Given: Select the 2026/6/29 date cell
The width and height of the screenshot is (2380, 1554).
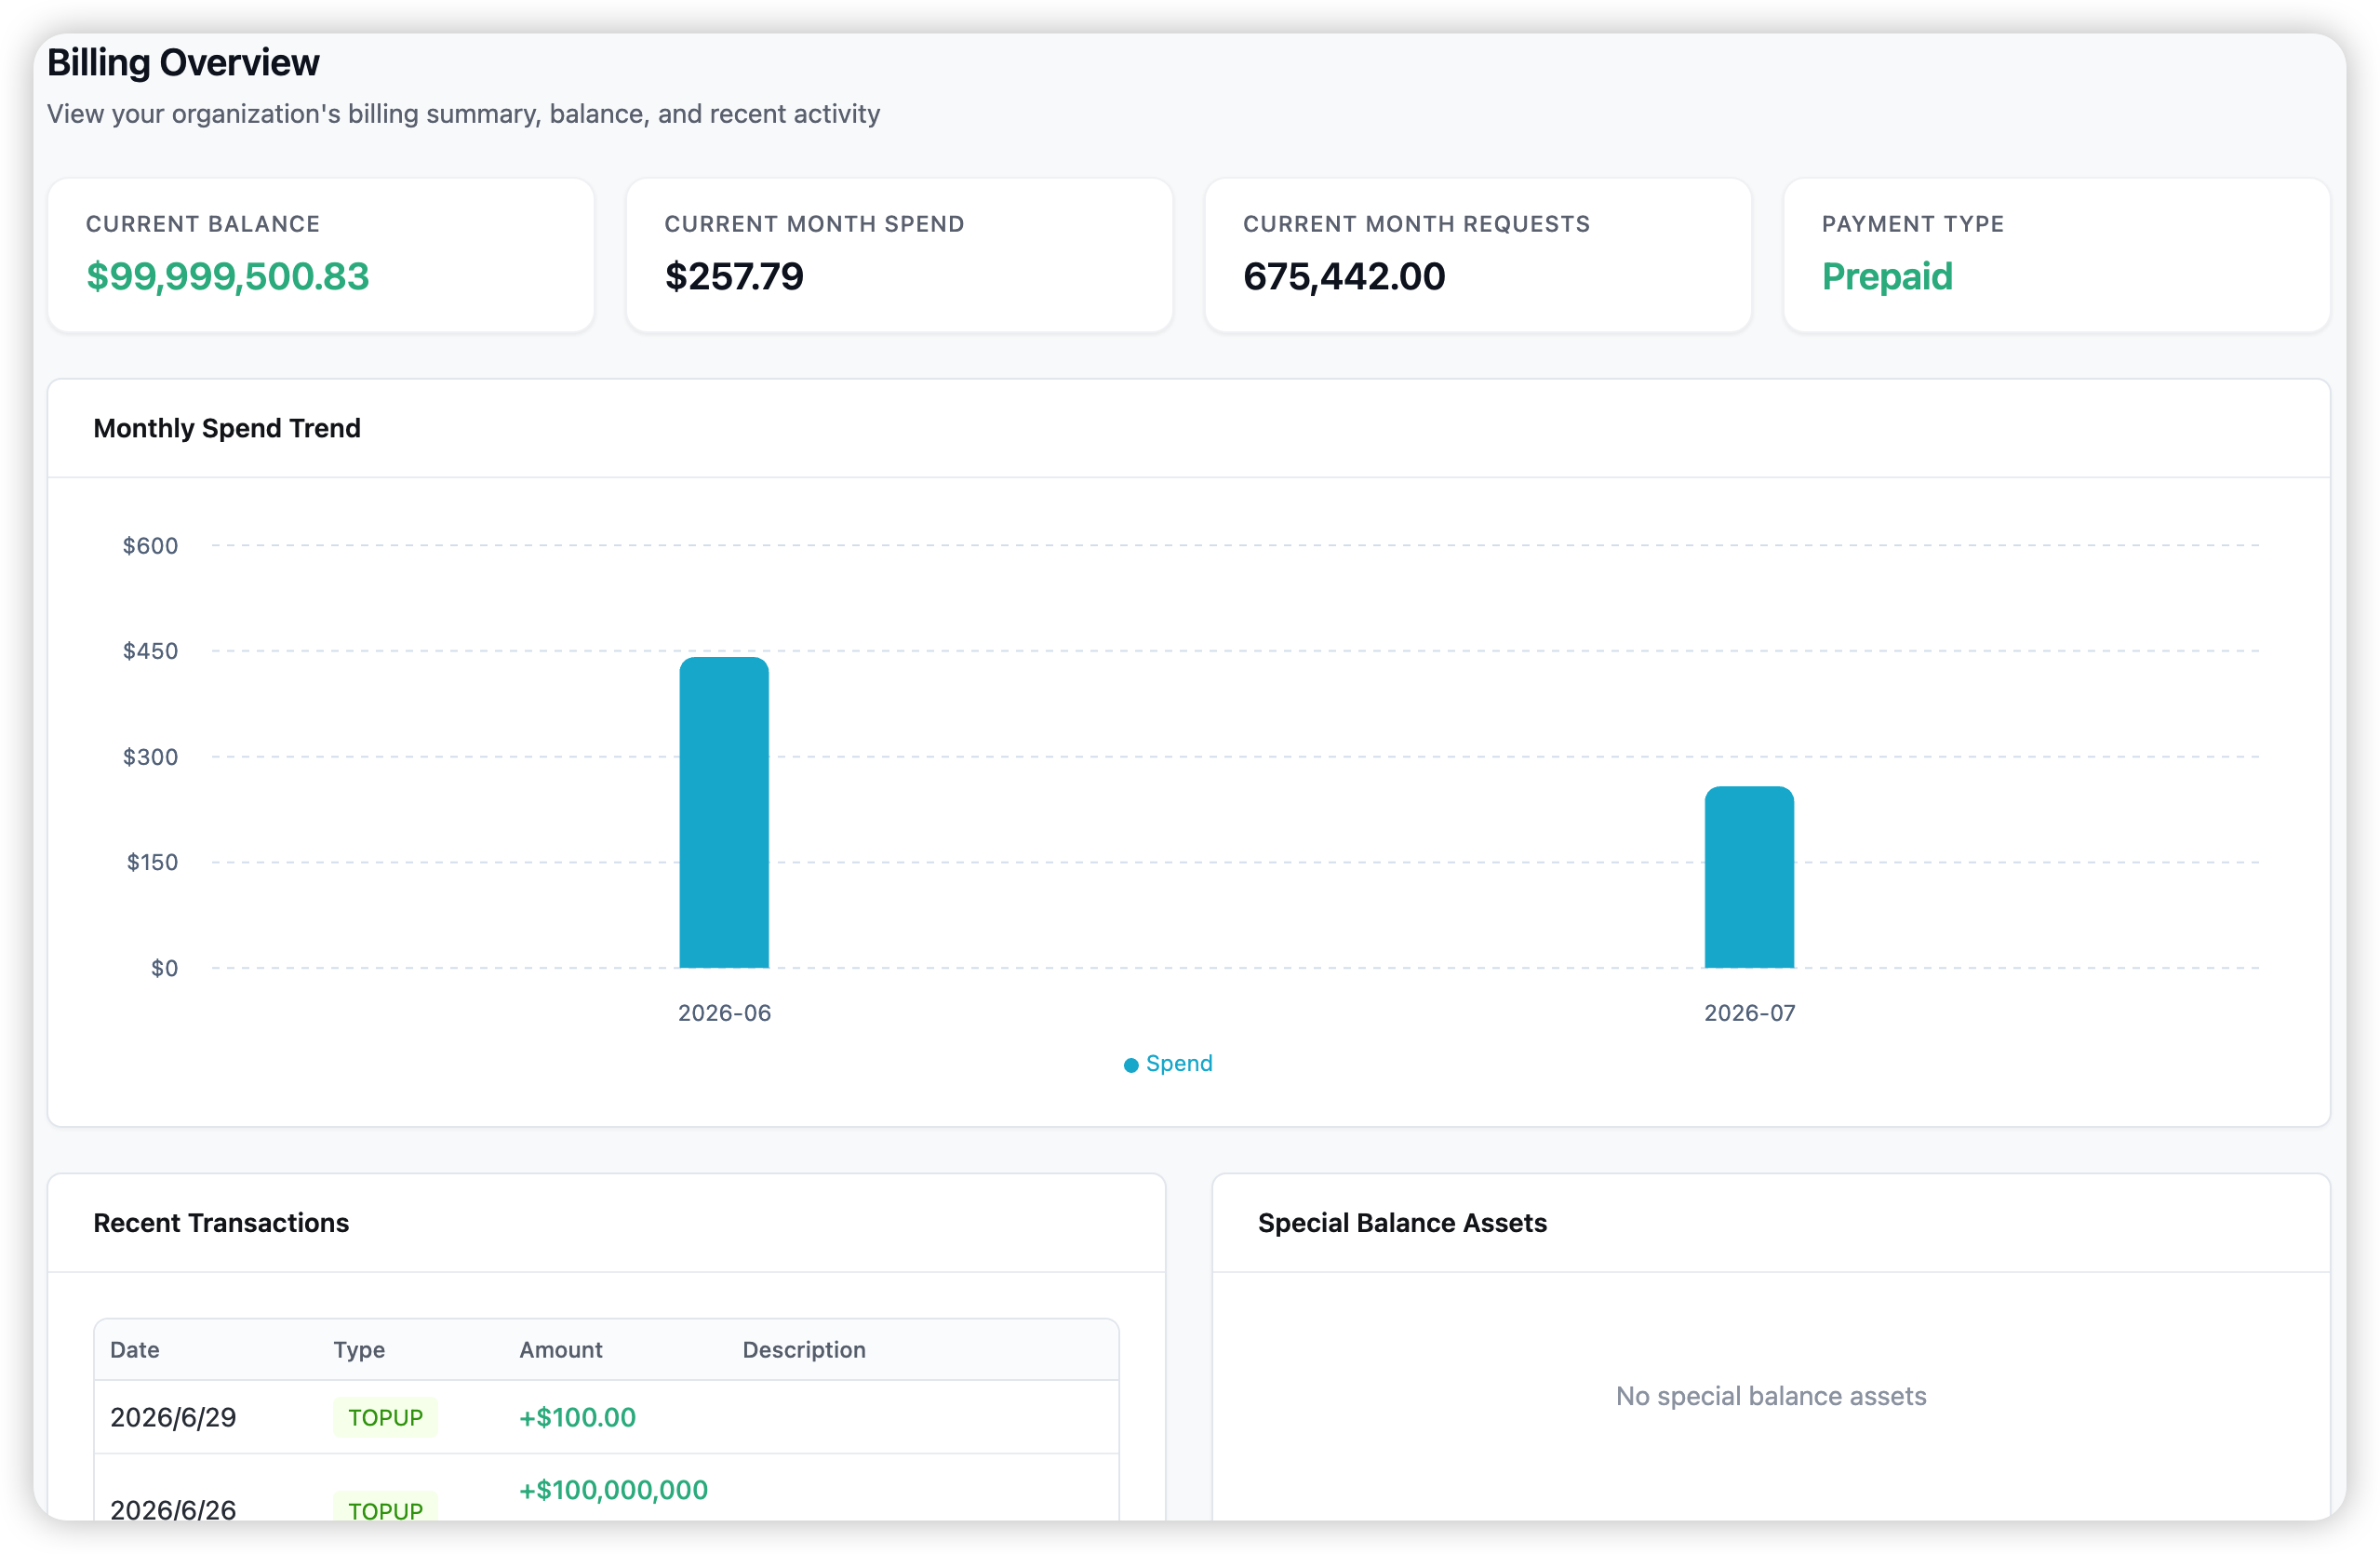Looking at the screenshot, I should click(x=173, y=1417).
